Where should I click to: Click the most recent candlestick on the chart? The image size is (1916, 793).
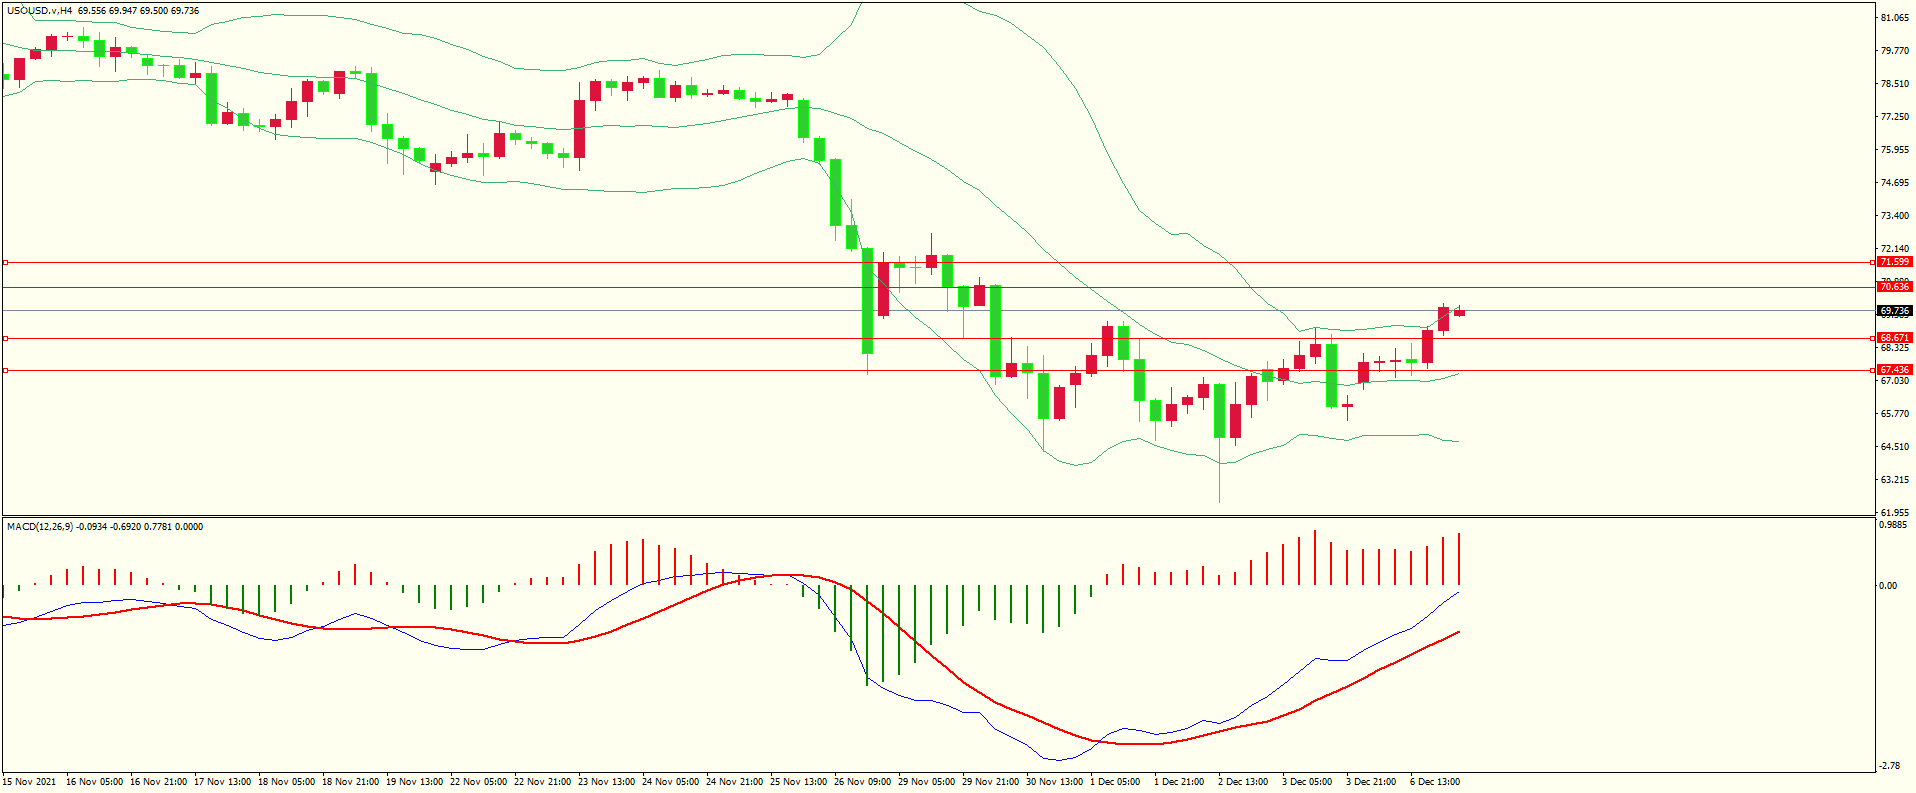point(1459,313)
